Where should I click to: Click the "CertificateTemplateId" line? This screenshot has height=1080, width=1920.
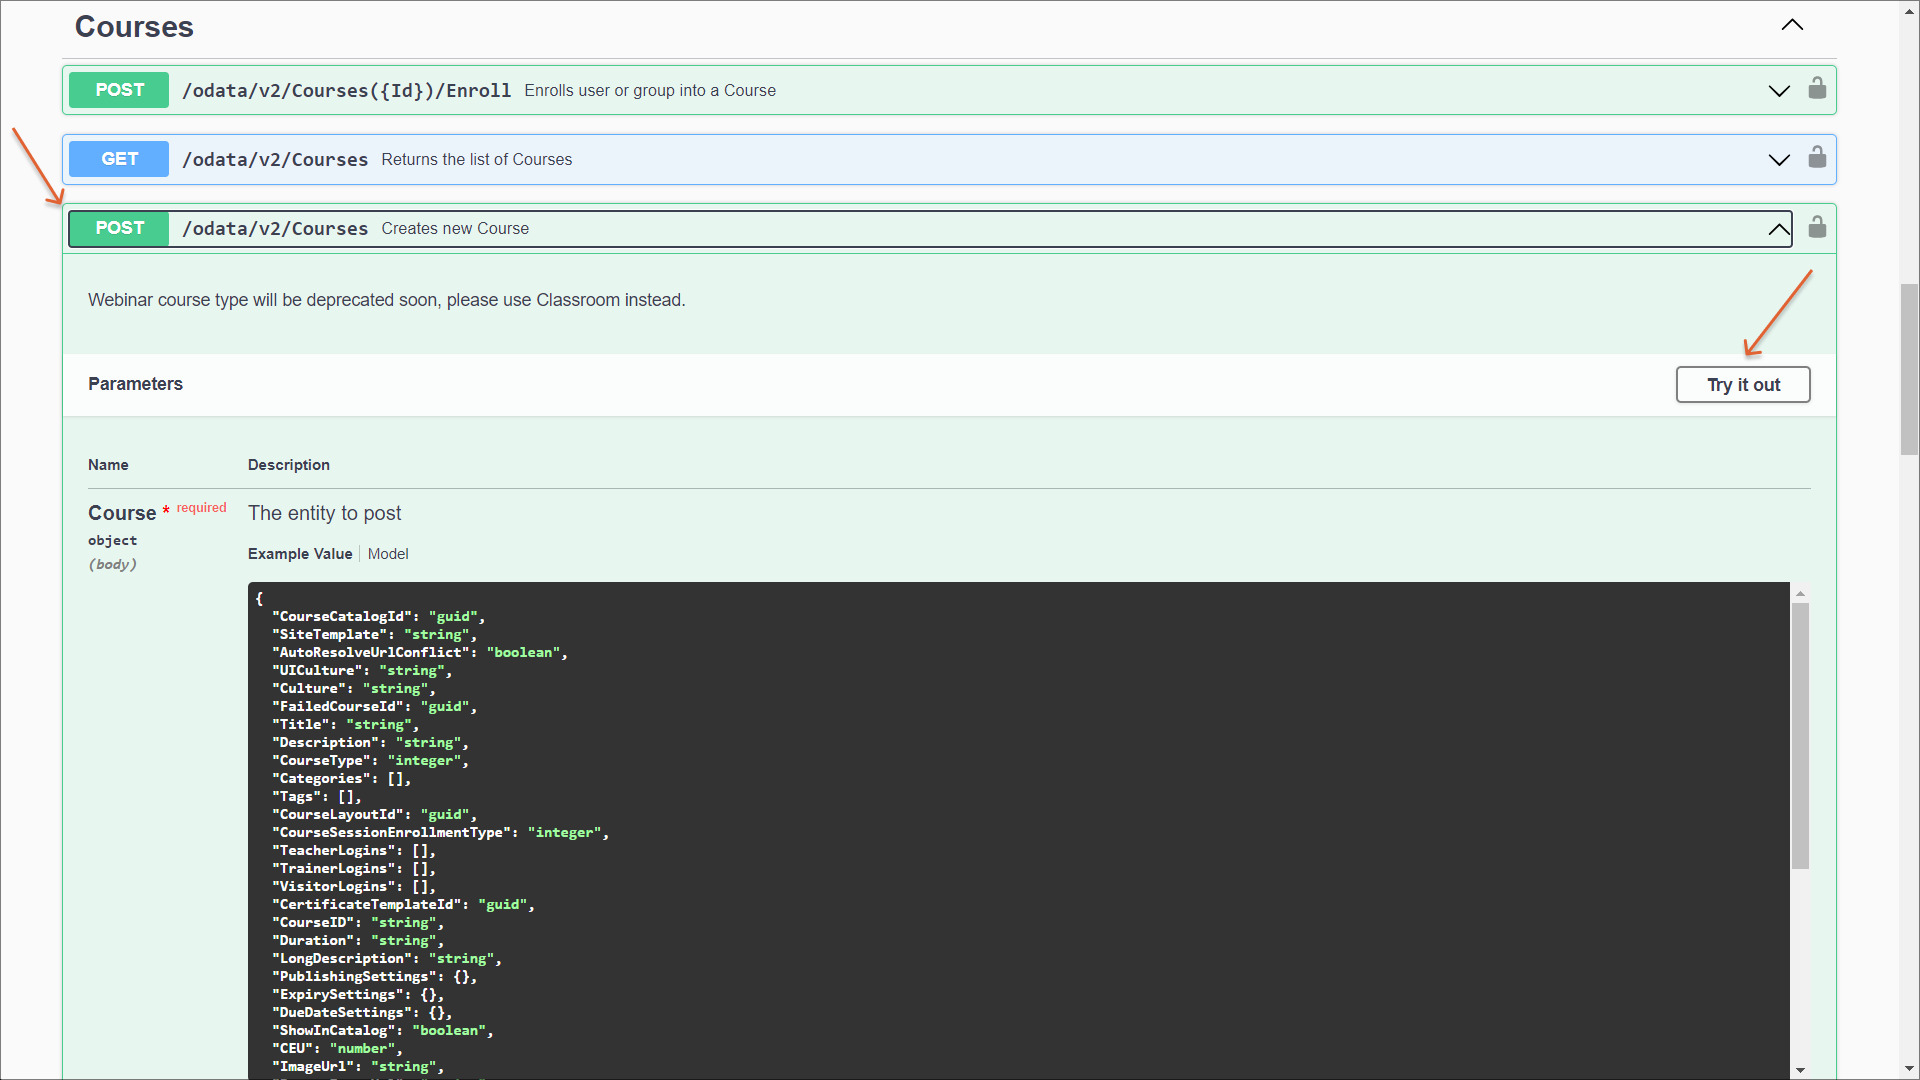403,905
